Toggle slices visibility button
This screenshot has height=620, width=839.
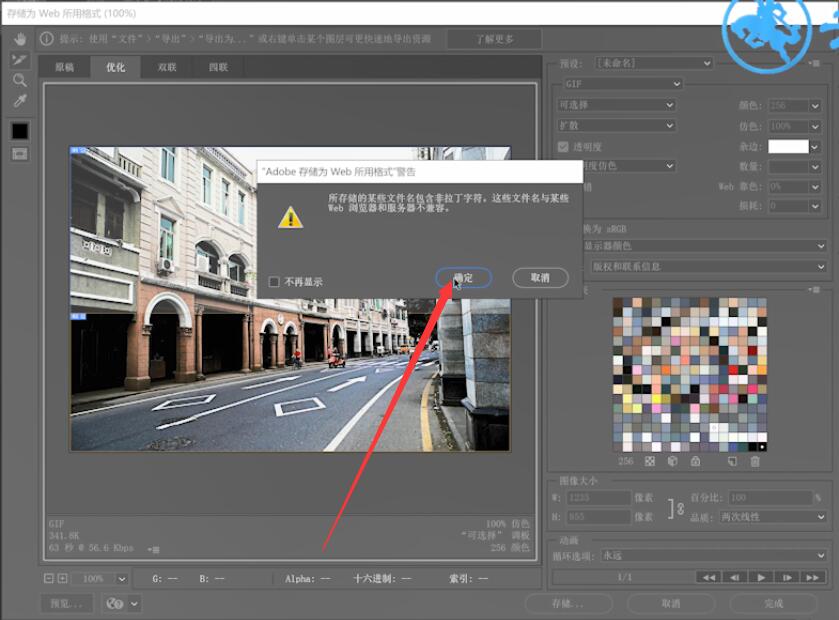click(x=20, y=154)
